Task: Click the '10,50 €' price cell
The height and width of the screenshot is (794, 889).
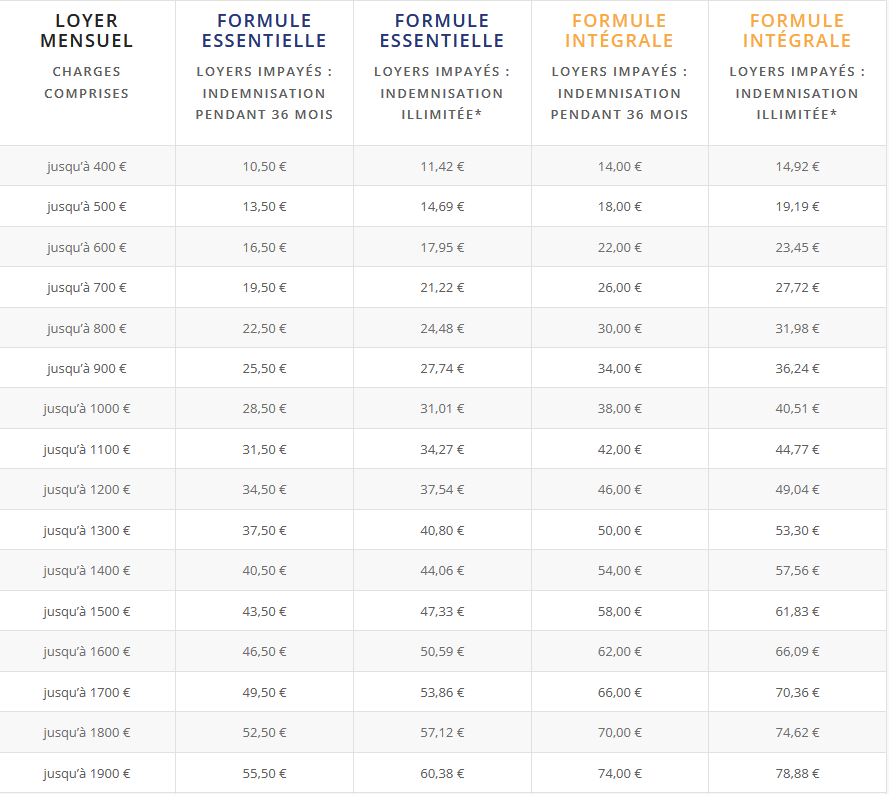Action: pos(264,167)
